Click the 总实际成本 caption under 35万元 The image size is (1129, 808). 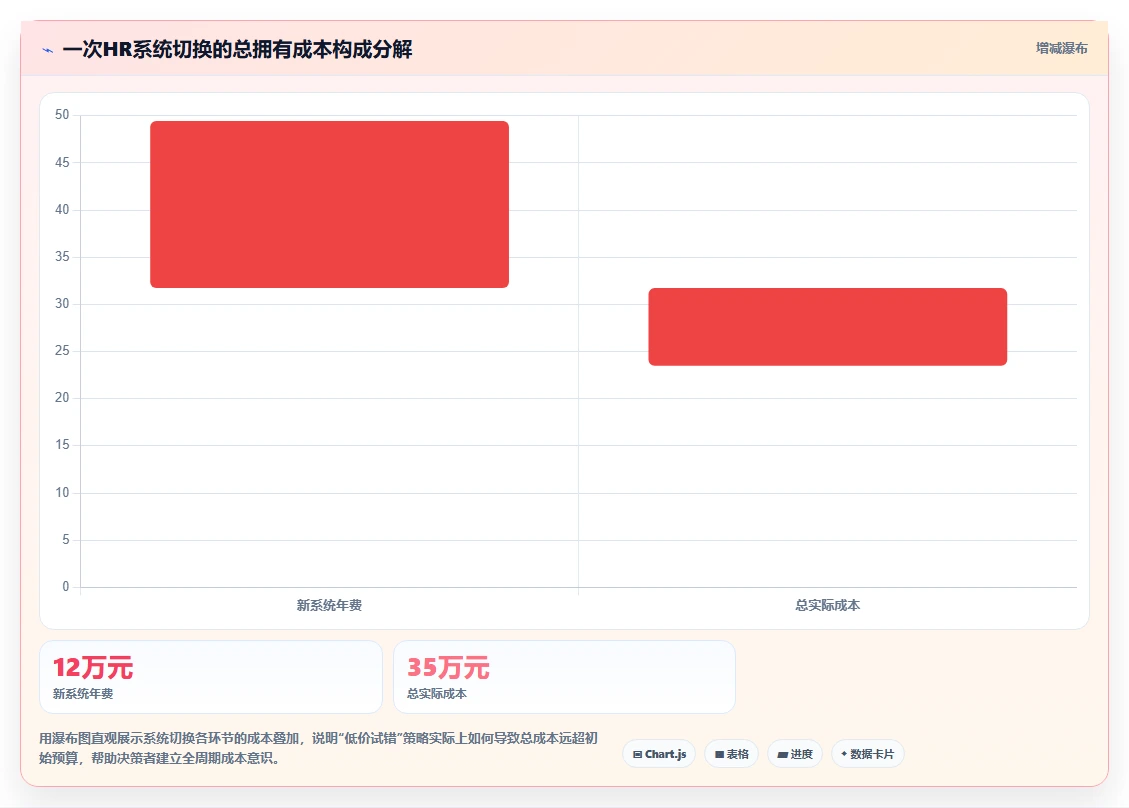(437, 694)
